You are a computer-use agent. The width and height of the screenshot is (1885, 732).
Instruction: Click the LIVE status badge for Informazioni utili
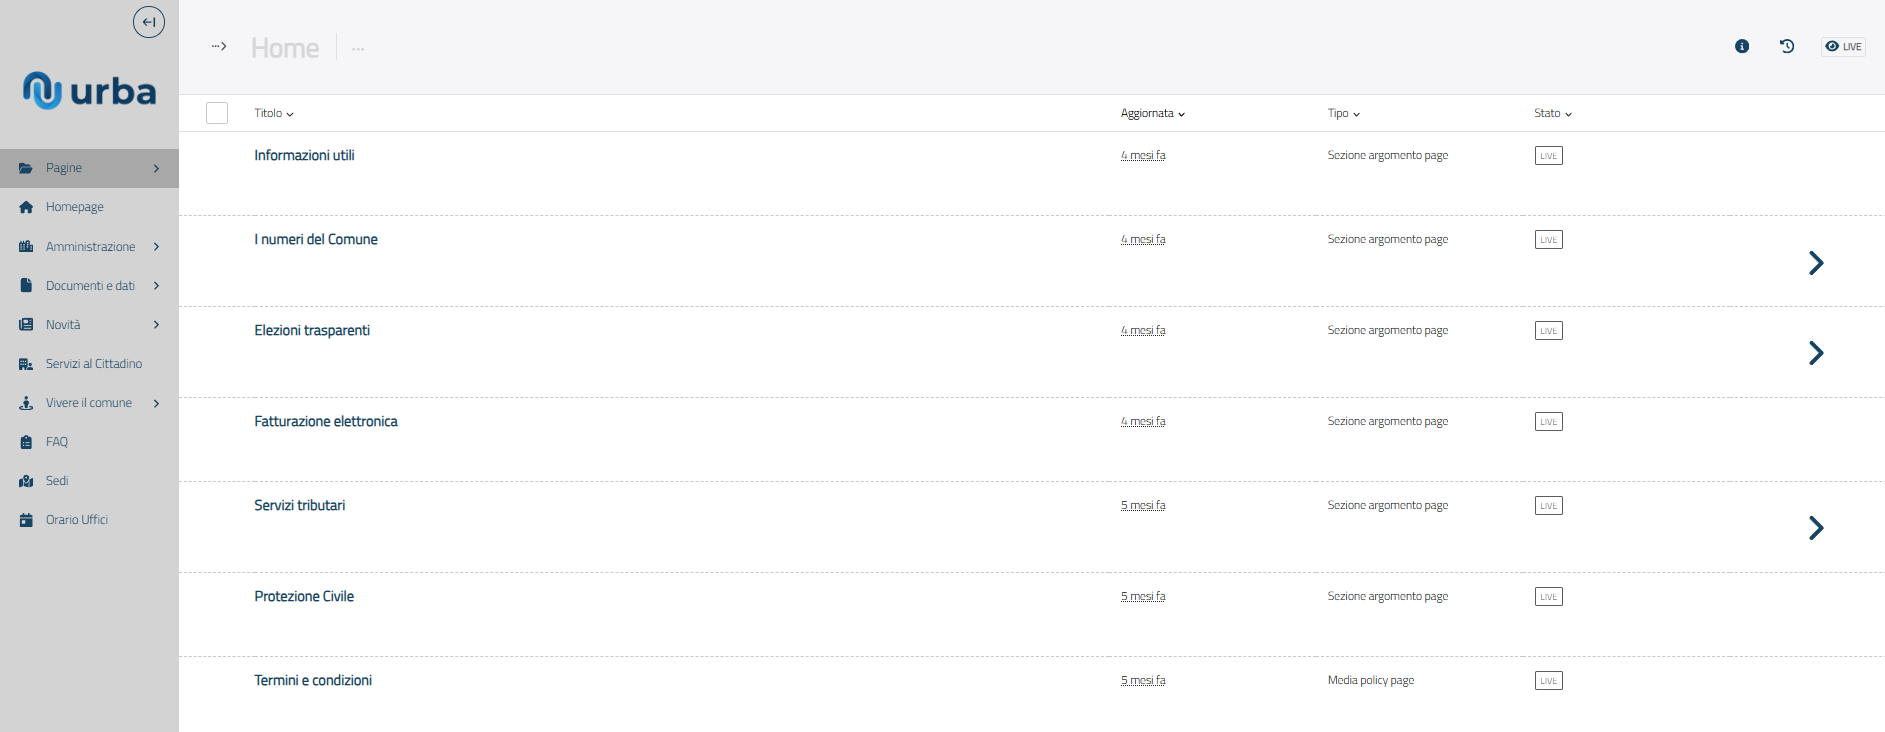point(1548,156)
